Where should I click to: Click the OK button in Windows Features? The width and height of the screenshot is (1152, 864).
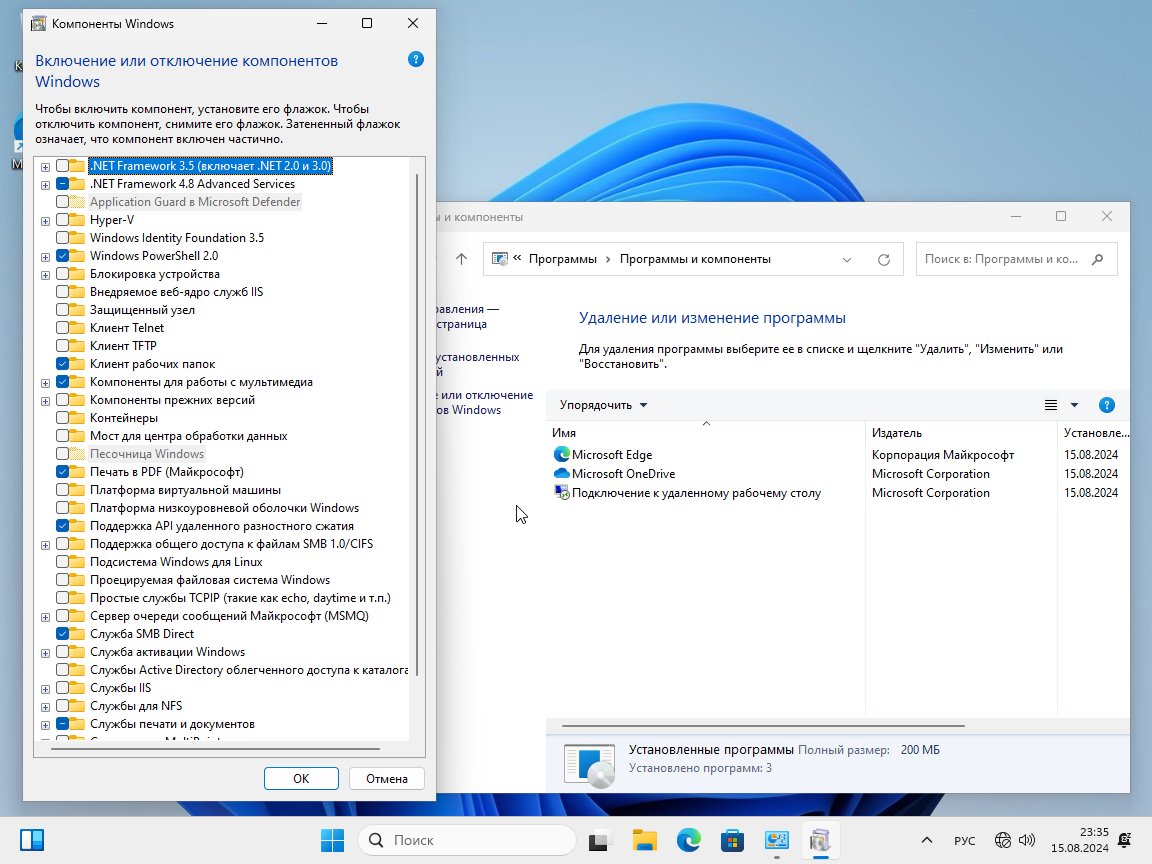click(x=301, y=778)
